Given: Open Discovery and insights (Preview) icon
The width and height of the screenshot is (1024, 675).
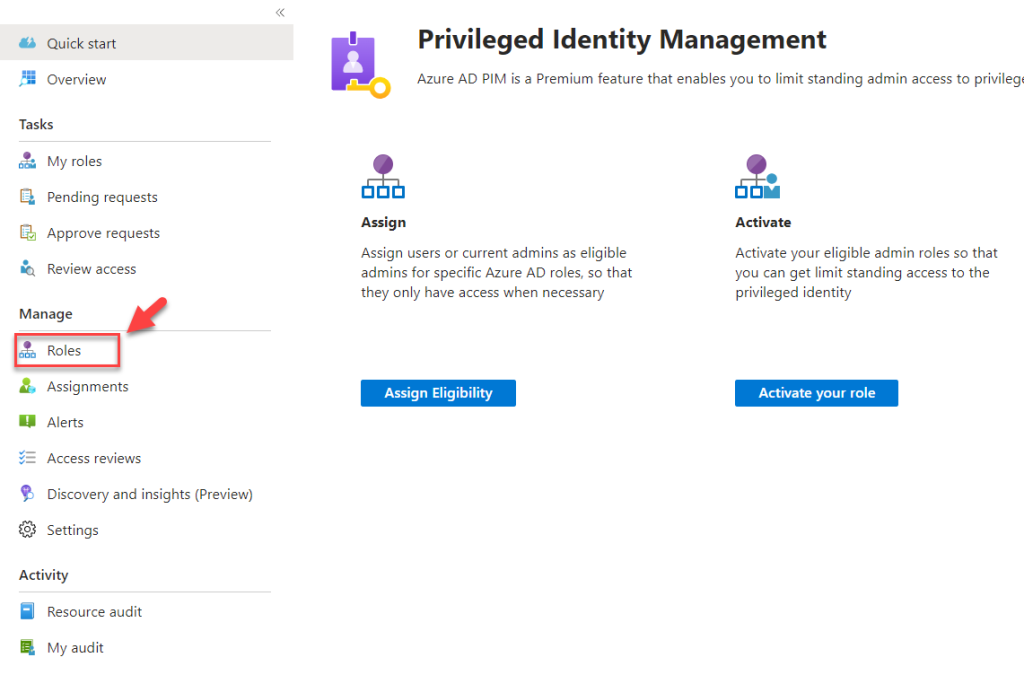Looking at the screenshot, I should 26,493.
